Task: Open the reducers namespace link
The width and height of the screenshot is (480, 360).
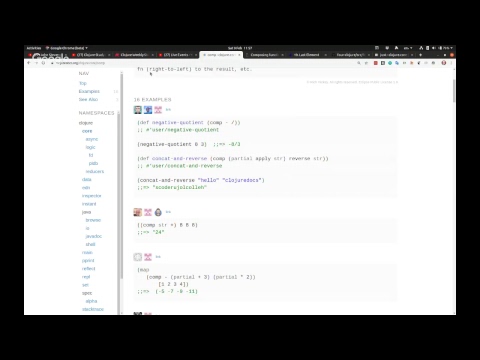Action: coord(95,171)
